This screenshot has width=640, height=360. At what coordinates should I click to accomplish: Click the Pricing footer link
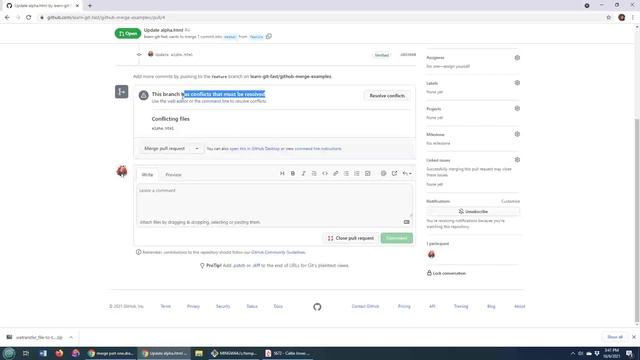coord(404,306)
